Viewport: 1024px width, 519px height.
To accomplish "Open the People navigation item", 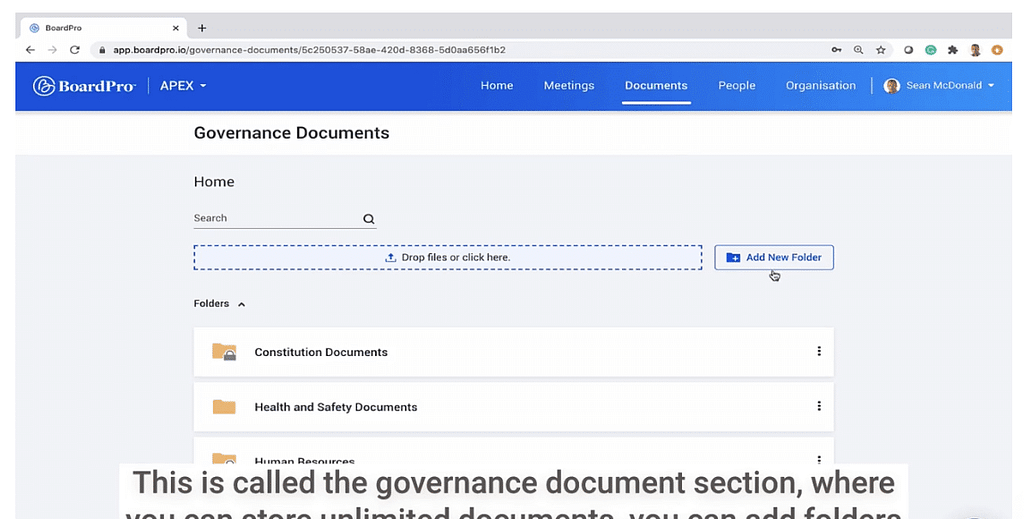I will pos(737,86).
